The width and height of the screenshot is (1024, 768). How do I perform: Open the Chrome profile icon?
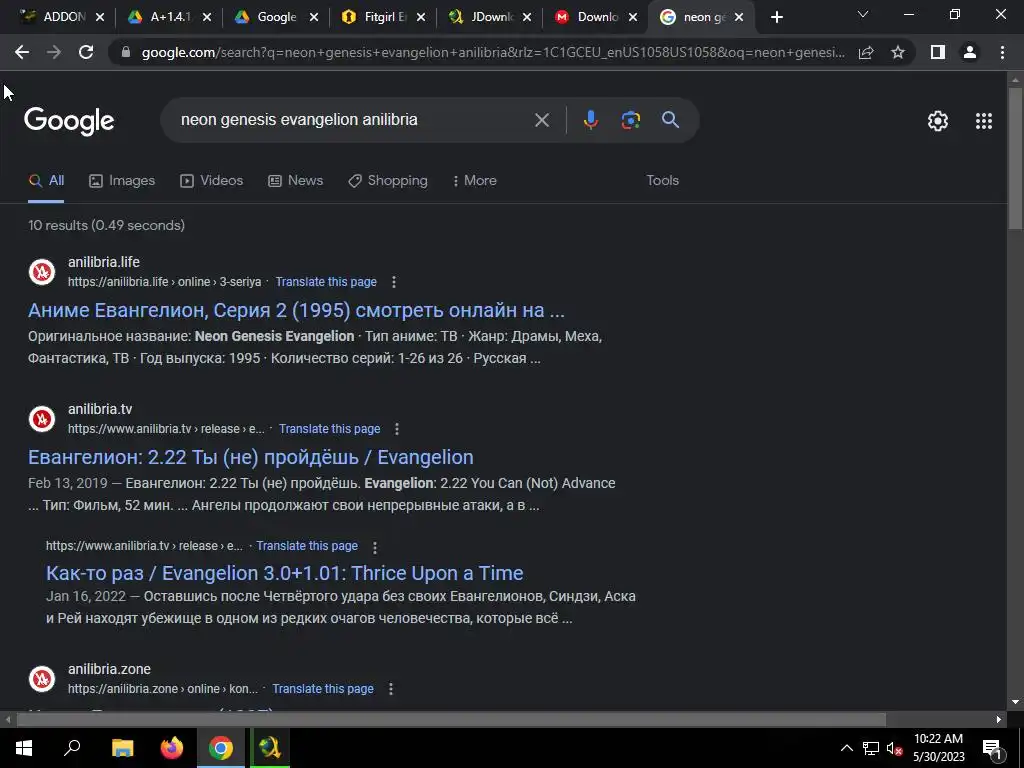970,52
